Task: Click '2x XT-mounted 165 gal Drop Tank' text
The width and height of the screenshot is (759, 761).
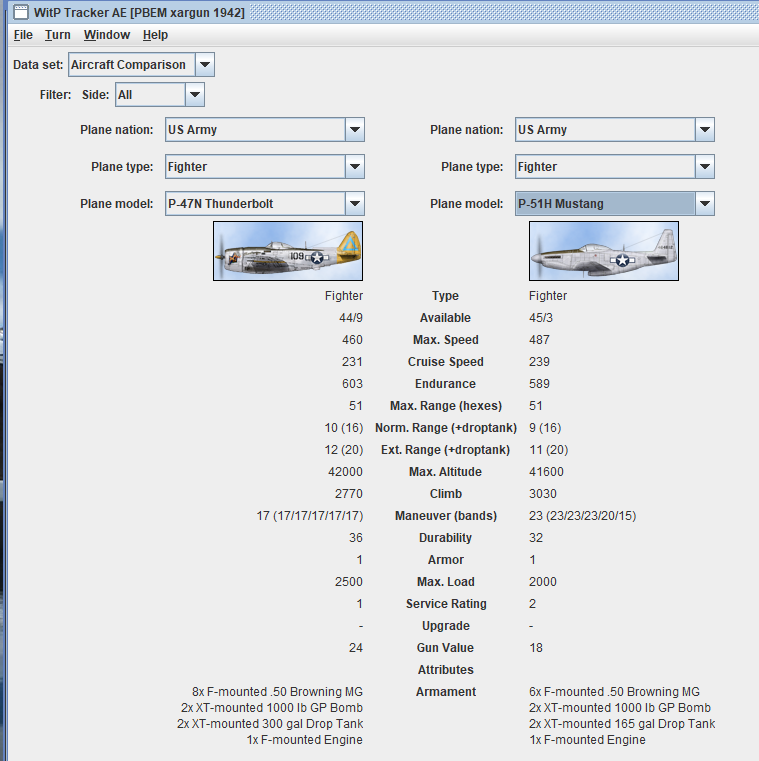Action: [622, 724]
